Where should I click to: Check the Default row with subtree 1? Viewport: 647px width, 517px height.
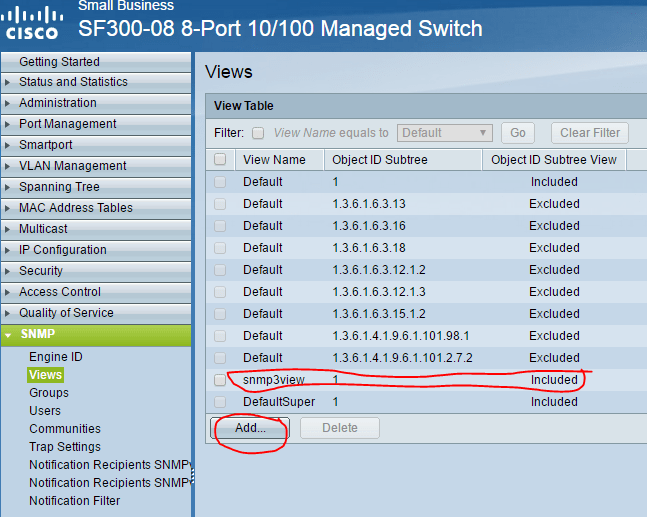tap(220, 182)
